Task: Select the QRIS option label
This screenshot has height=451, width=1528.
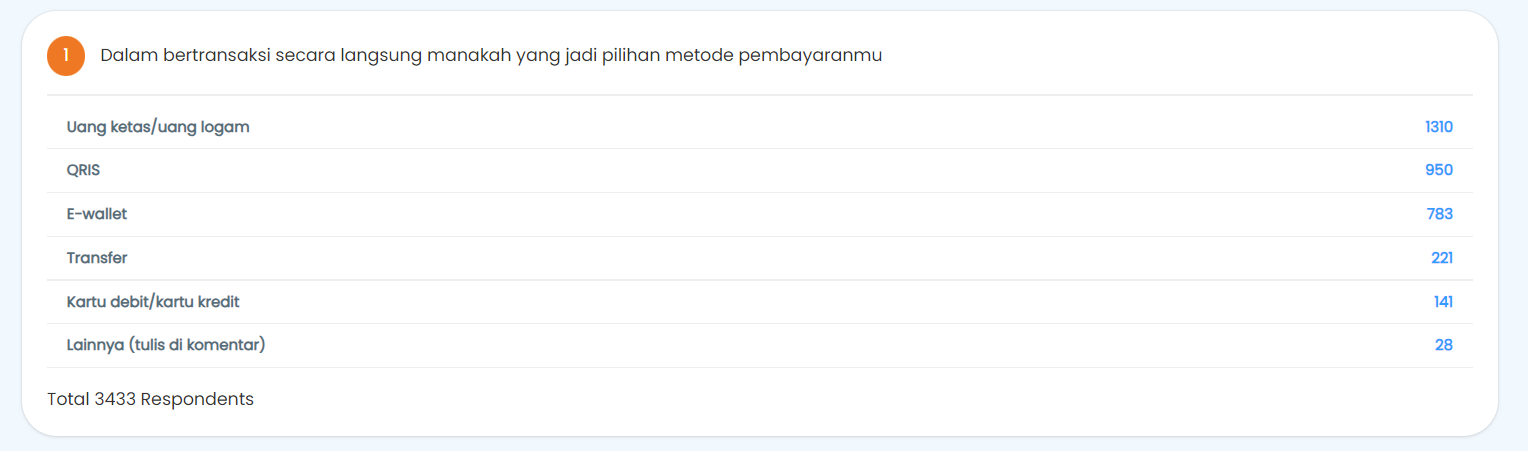Action: [x=84, y=170]
